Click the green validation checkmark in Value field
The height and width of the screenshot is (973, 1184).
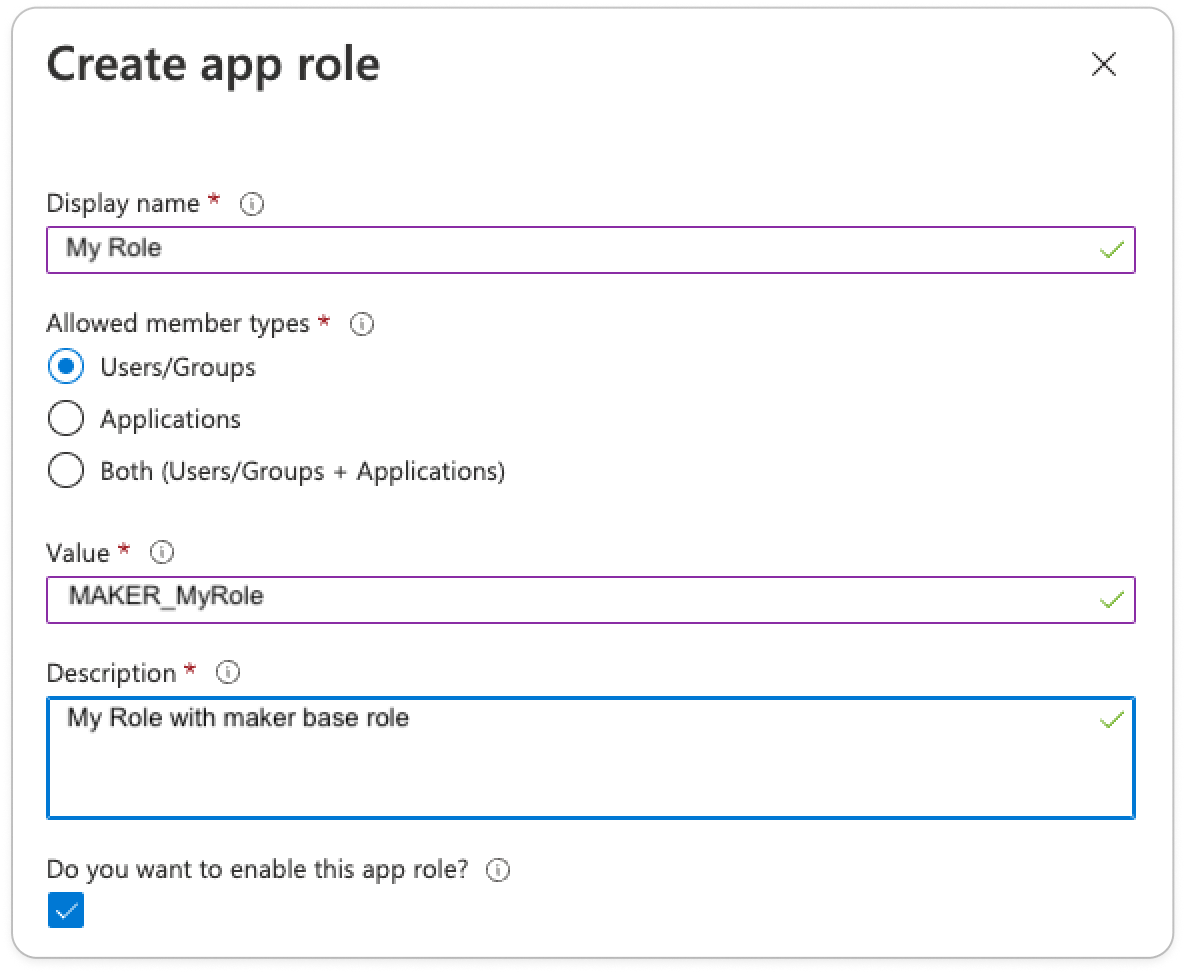point(1111,600)
